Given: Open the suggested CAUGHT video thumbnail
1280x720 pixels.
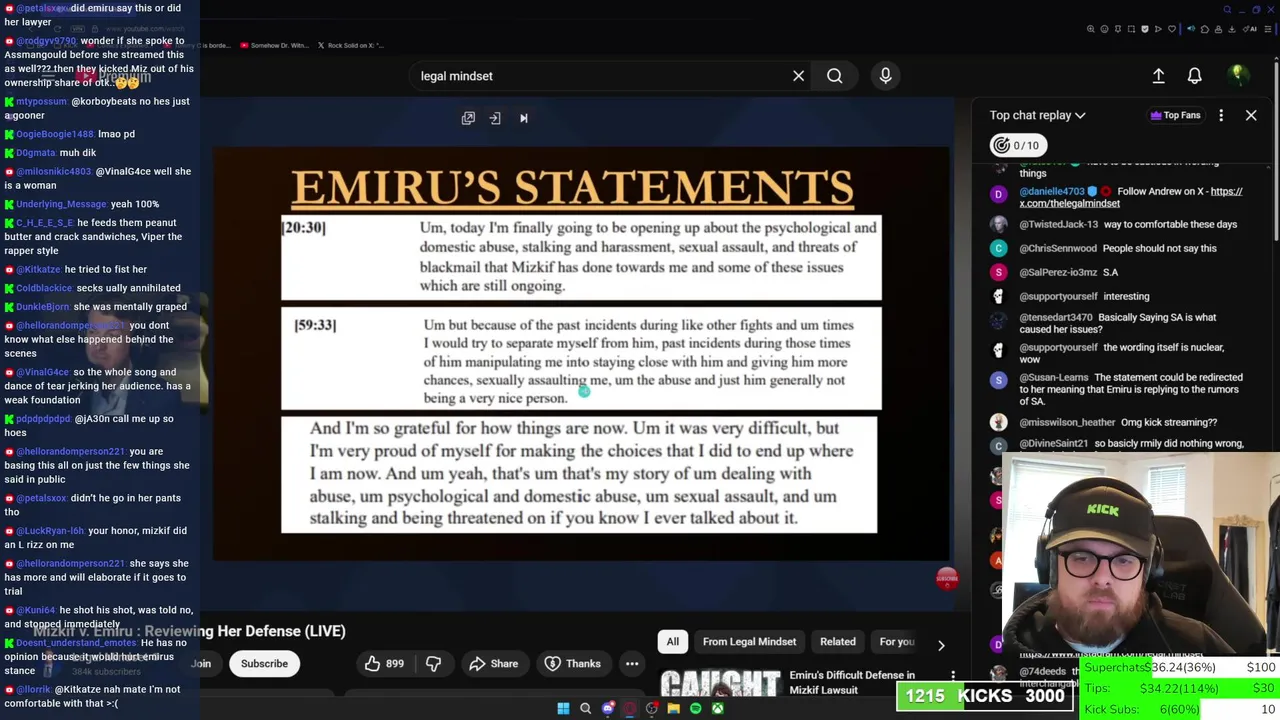Looking at the screenshot, I should 720,682.
